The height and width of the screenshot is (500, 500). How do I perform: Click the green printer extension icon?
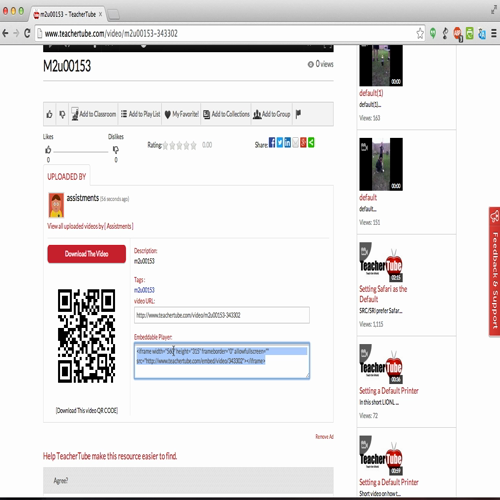pyautogui.click(x=470, y=33)
